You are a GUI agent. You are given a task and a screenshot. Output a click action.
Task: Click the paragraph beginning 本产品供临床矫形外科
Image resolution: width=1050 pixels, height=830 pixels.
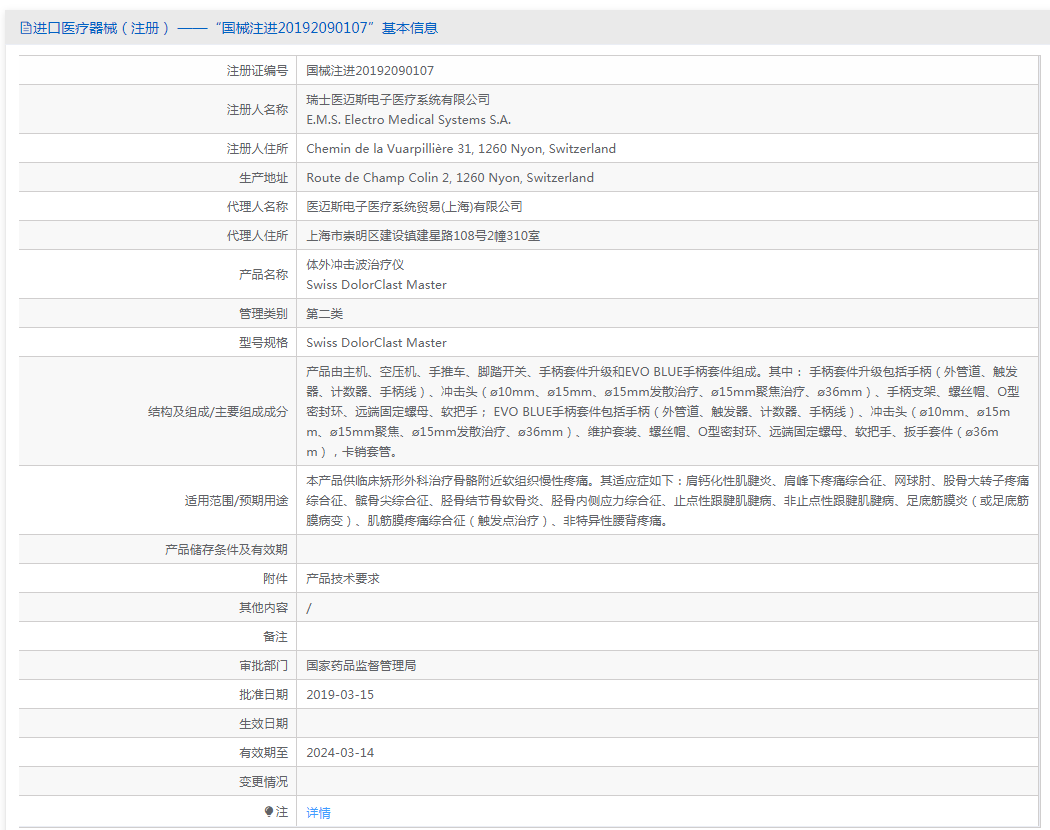coord(667,500)
